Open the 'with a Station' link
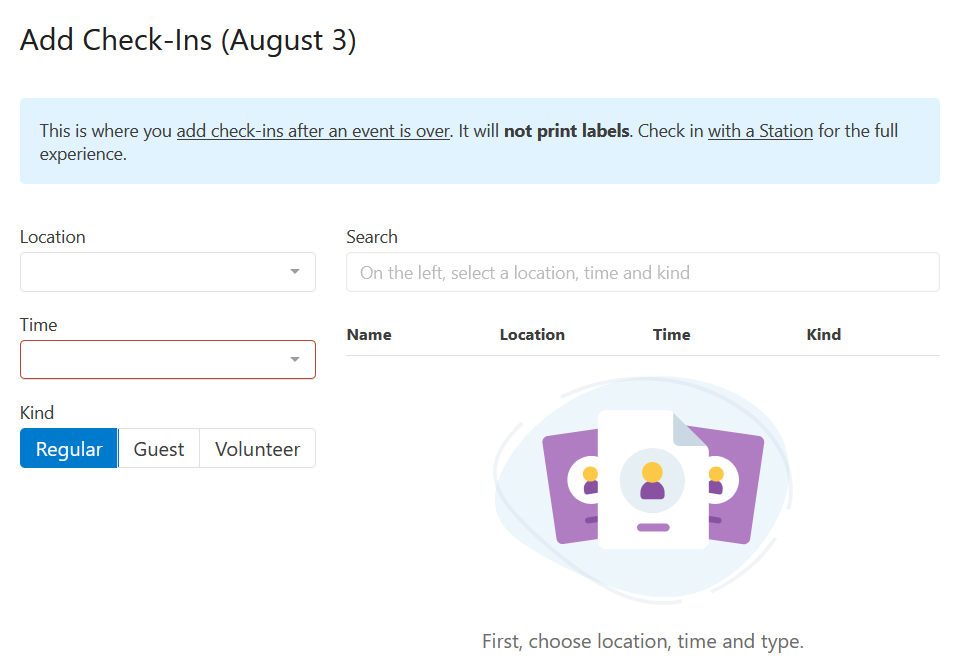This screenshot has height=664, width=971. pos(761,130)
